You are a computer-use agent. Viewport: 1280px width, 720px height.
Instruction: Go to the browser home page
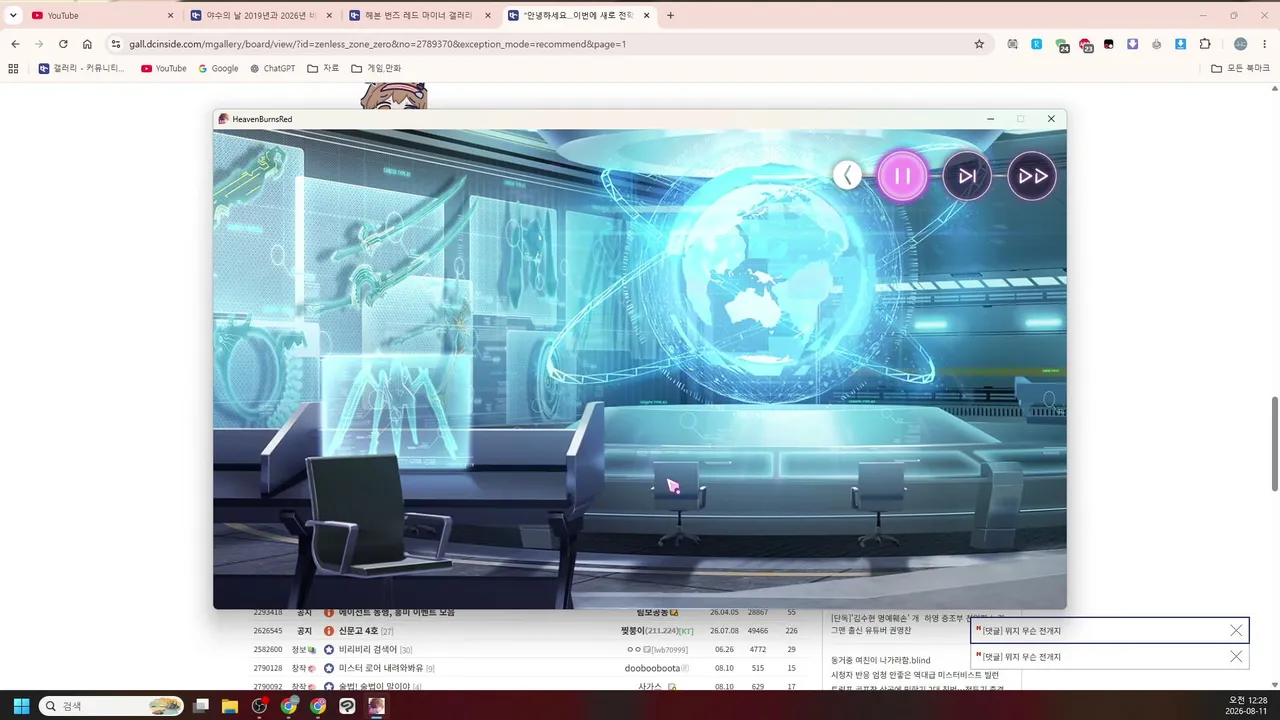tap(87, 44)
